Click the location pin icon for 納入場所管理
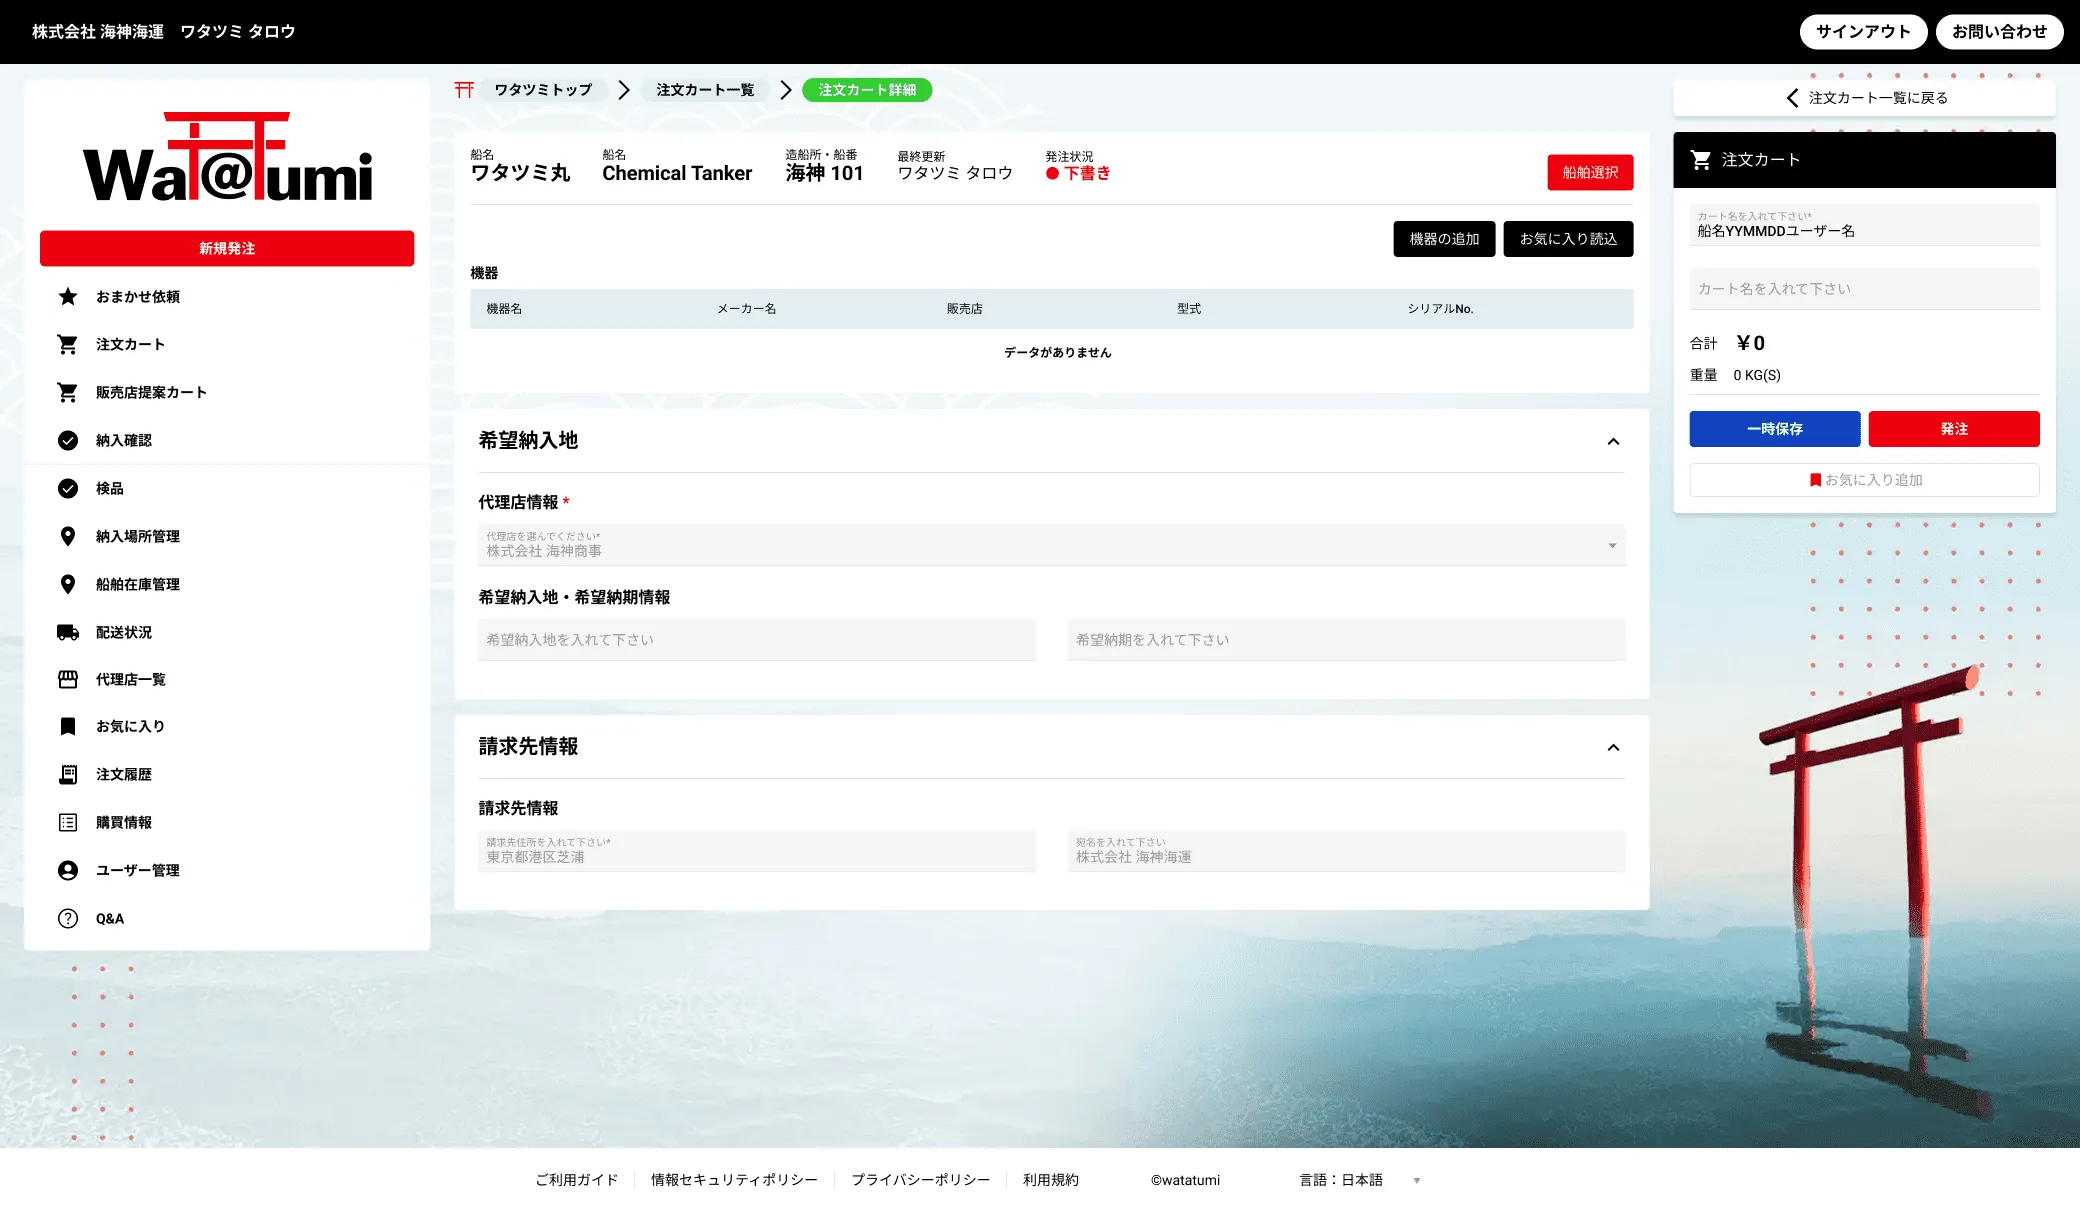The height and width of the screenshot is (1212, 2080). pos(68,536)
